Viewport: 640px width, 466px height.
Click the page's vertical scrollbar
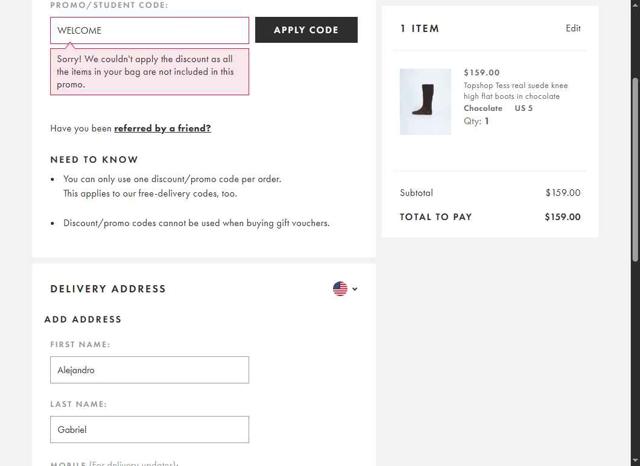(634, 200)
